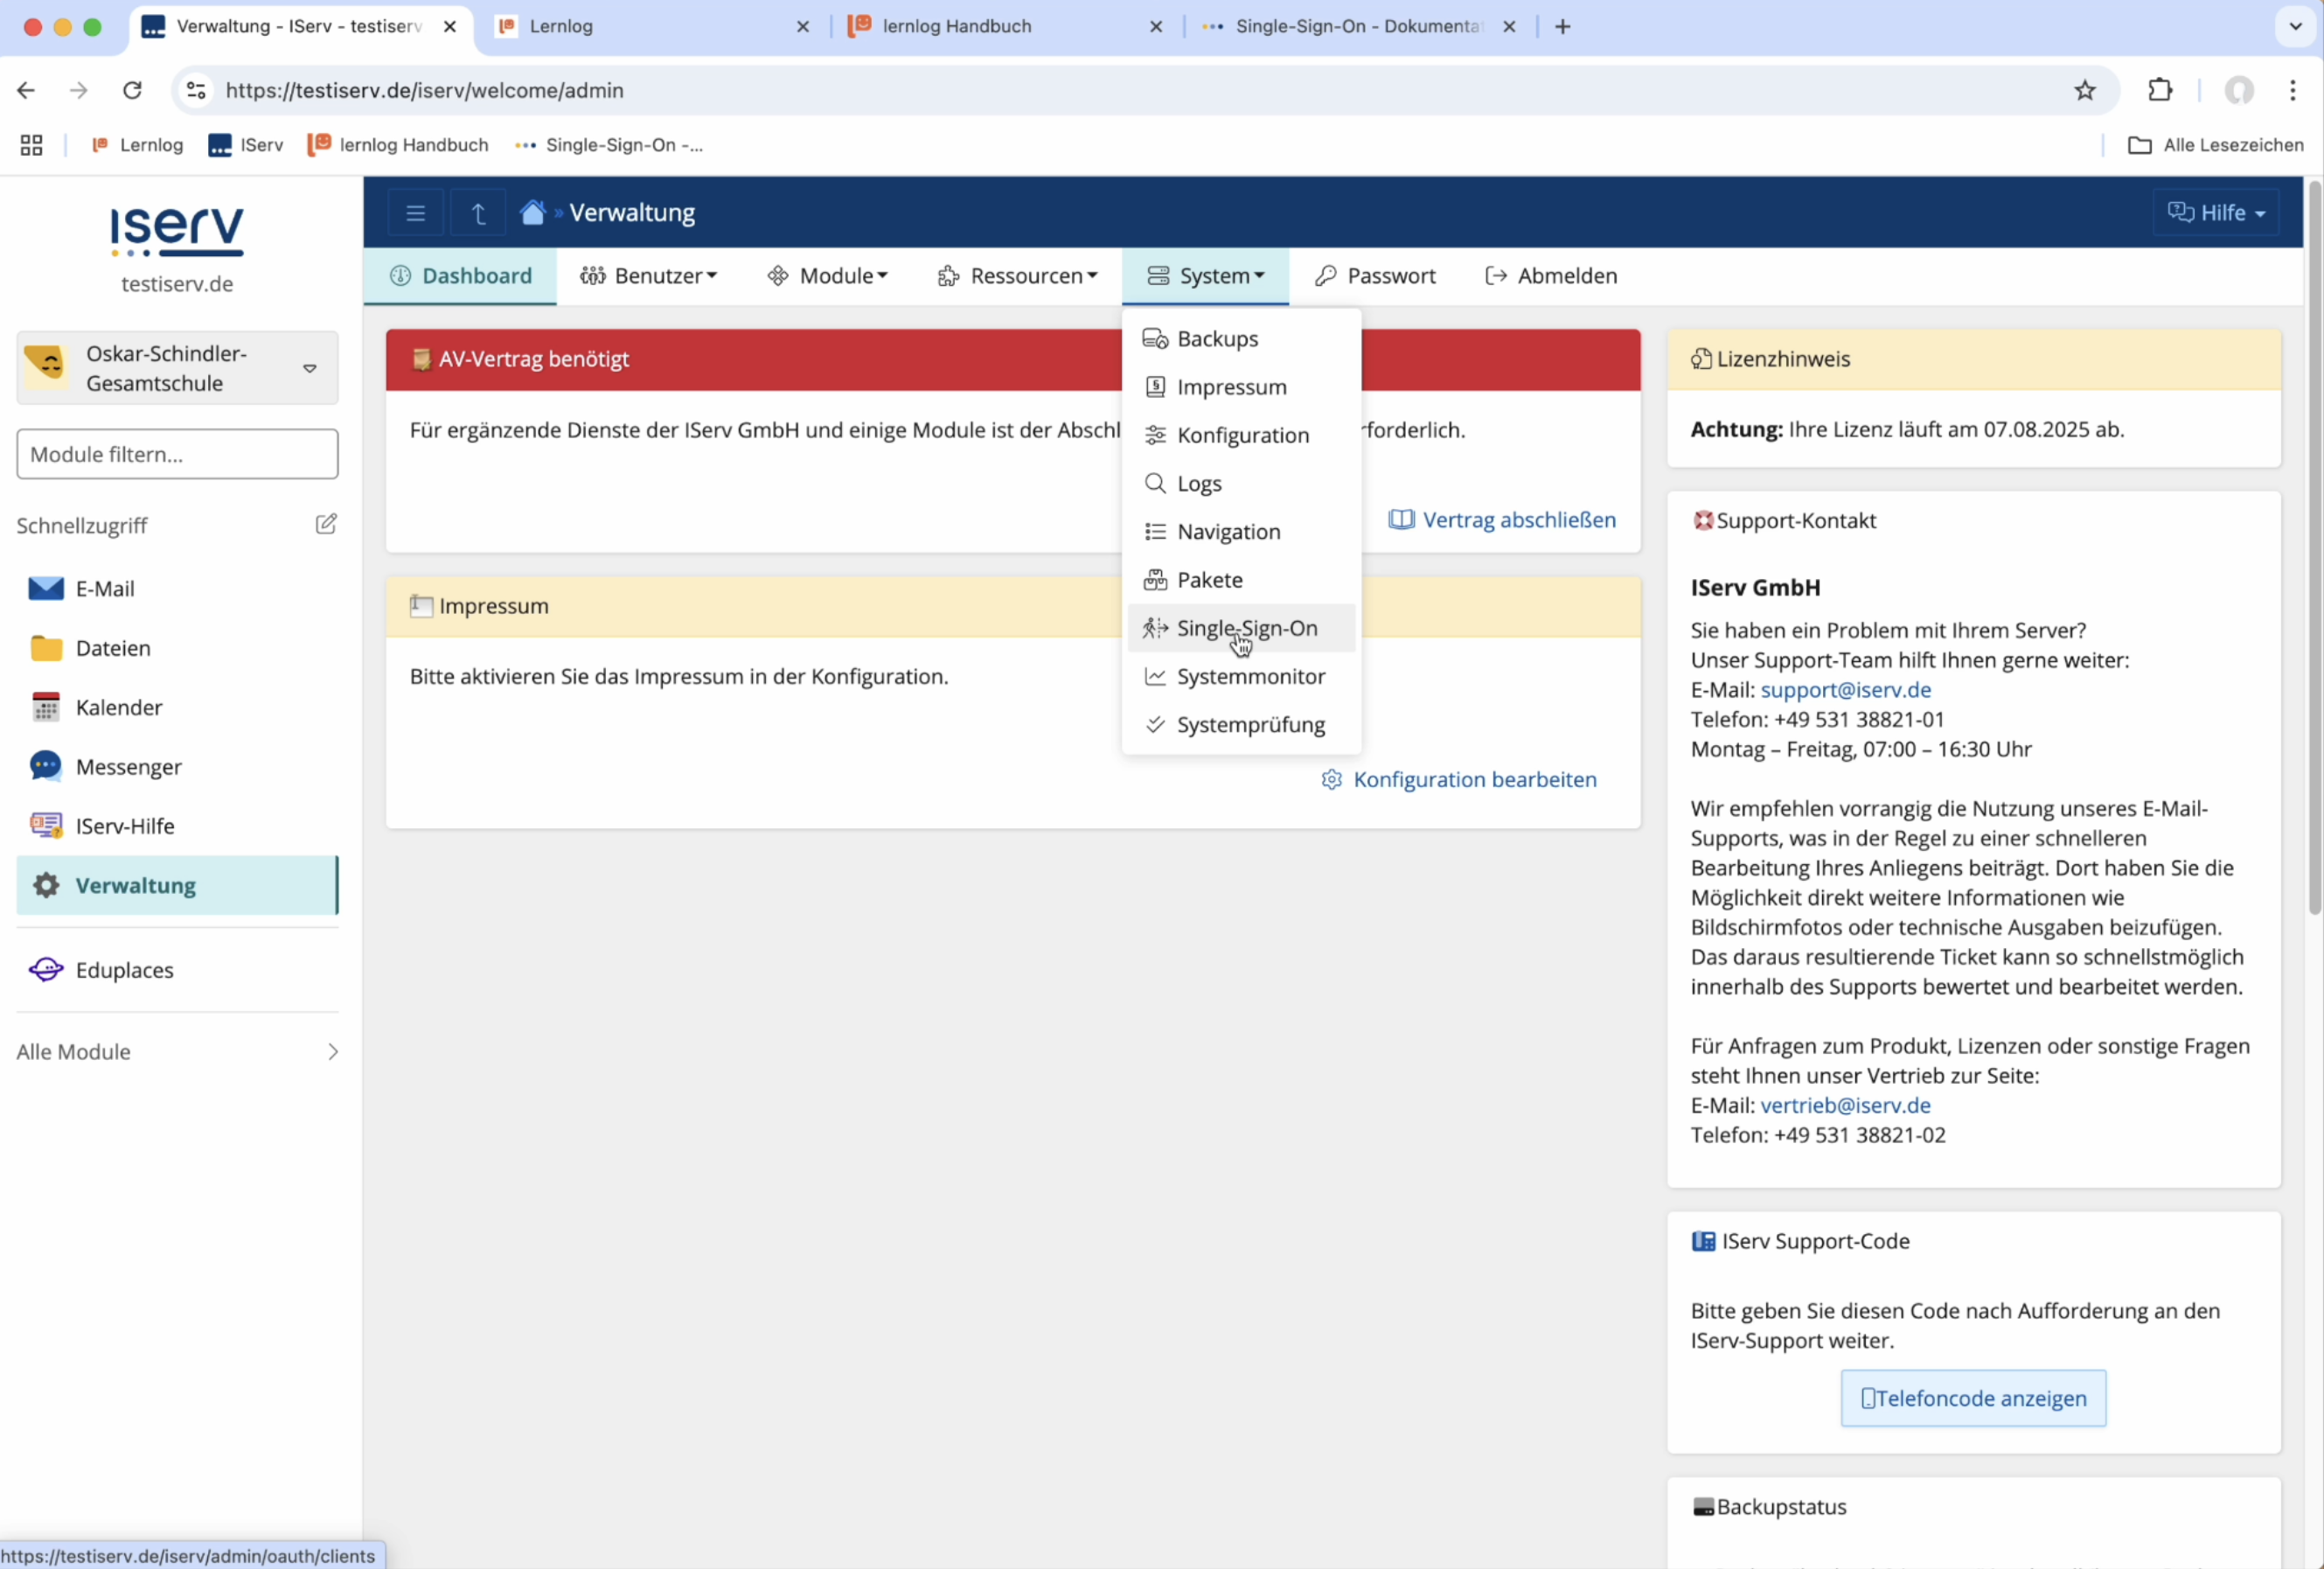
Task: Click the up-arrow navigation icon
Action: [x=478, y=213]
